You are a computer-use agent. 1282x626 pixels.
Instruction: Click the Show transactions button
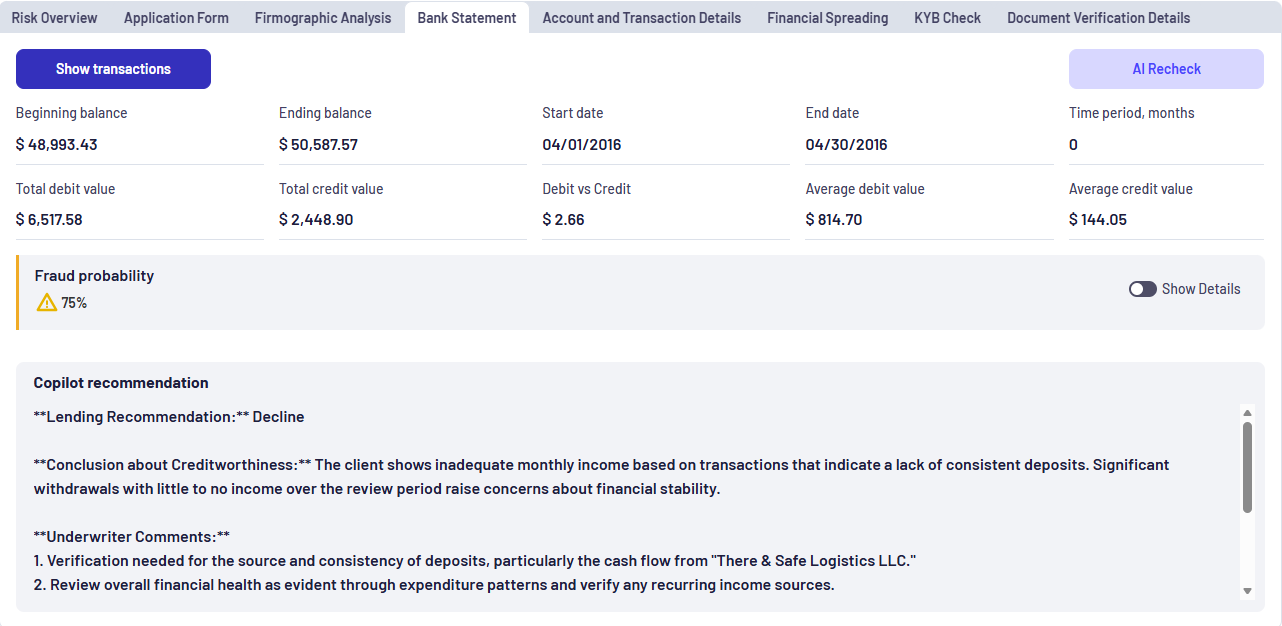pos(113,69)
